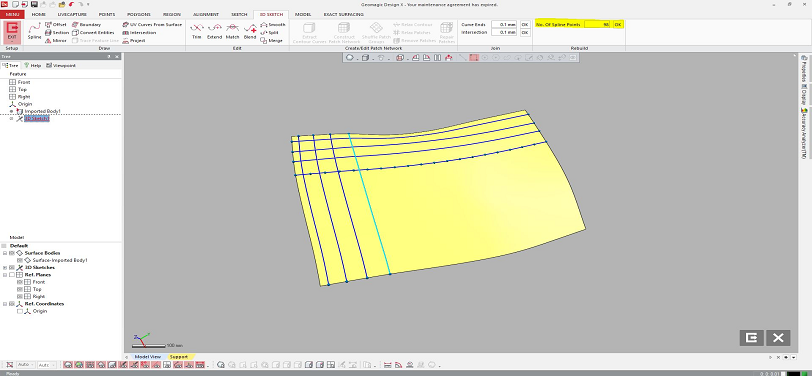Toggle Ref. Planes group visibility checkbox
The image size is (812, 376).
(12, 275)
